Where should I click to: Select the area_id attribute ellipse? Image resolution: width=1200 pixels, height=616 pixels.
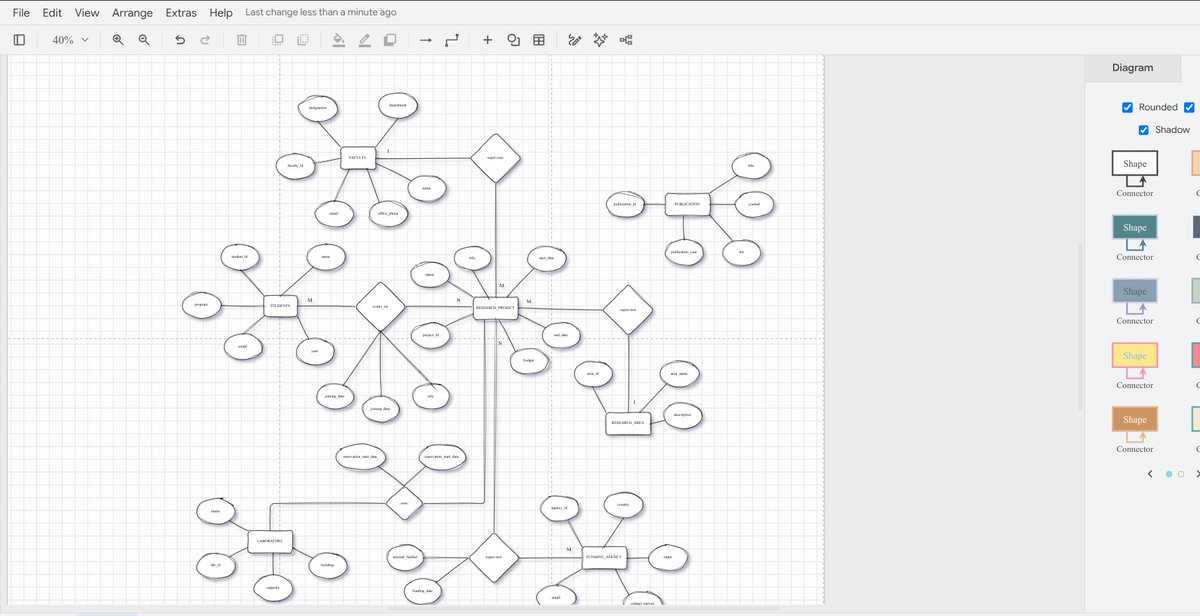(592, 375)
